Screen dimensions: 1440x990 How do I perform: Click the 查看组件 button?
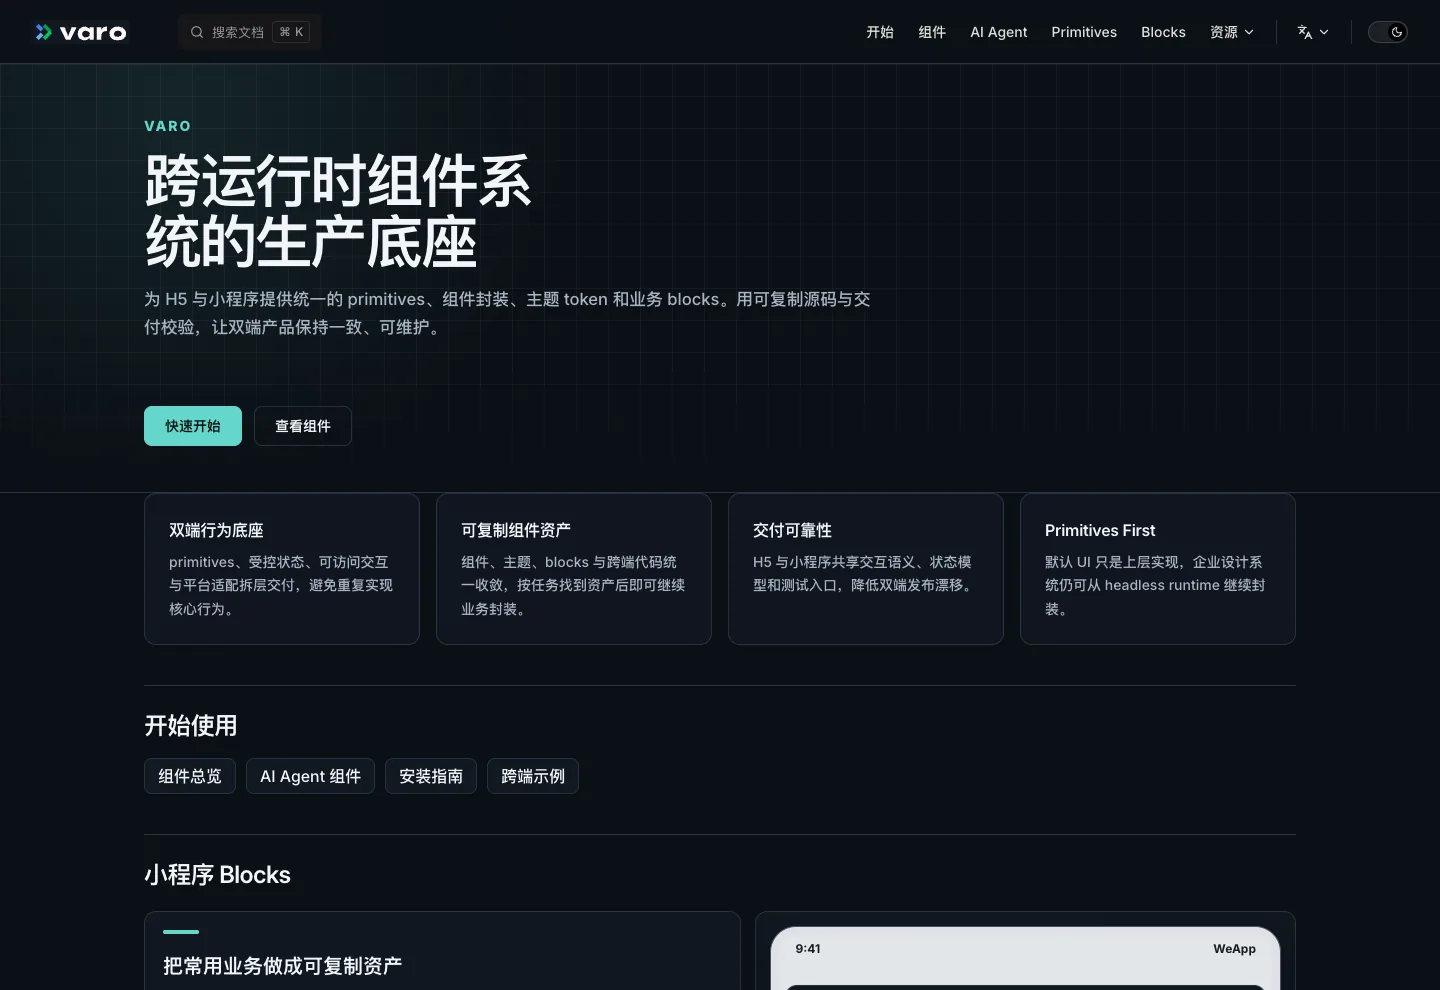[x=303, y=426]
